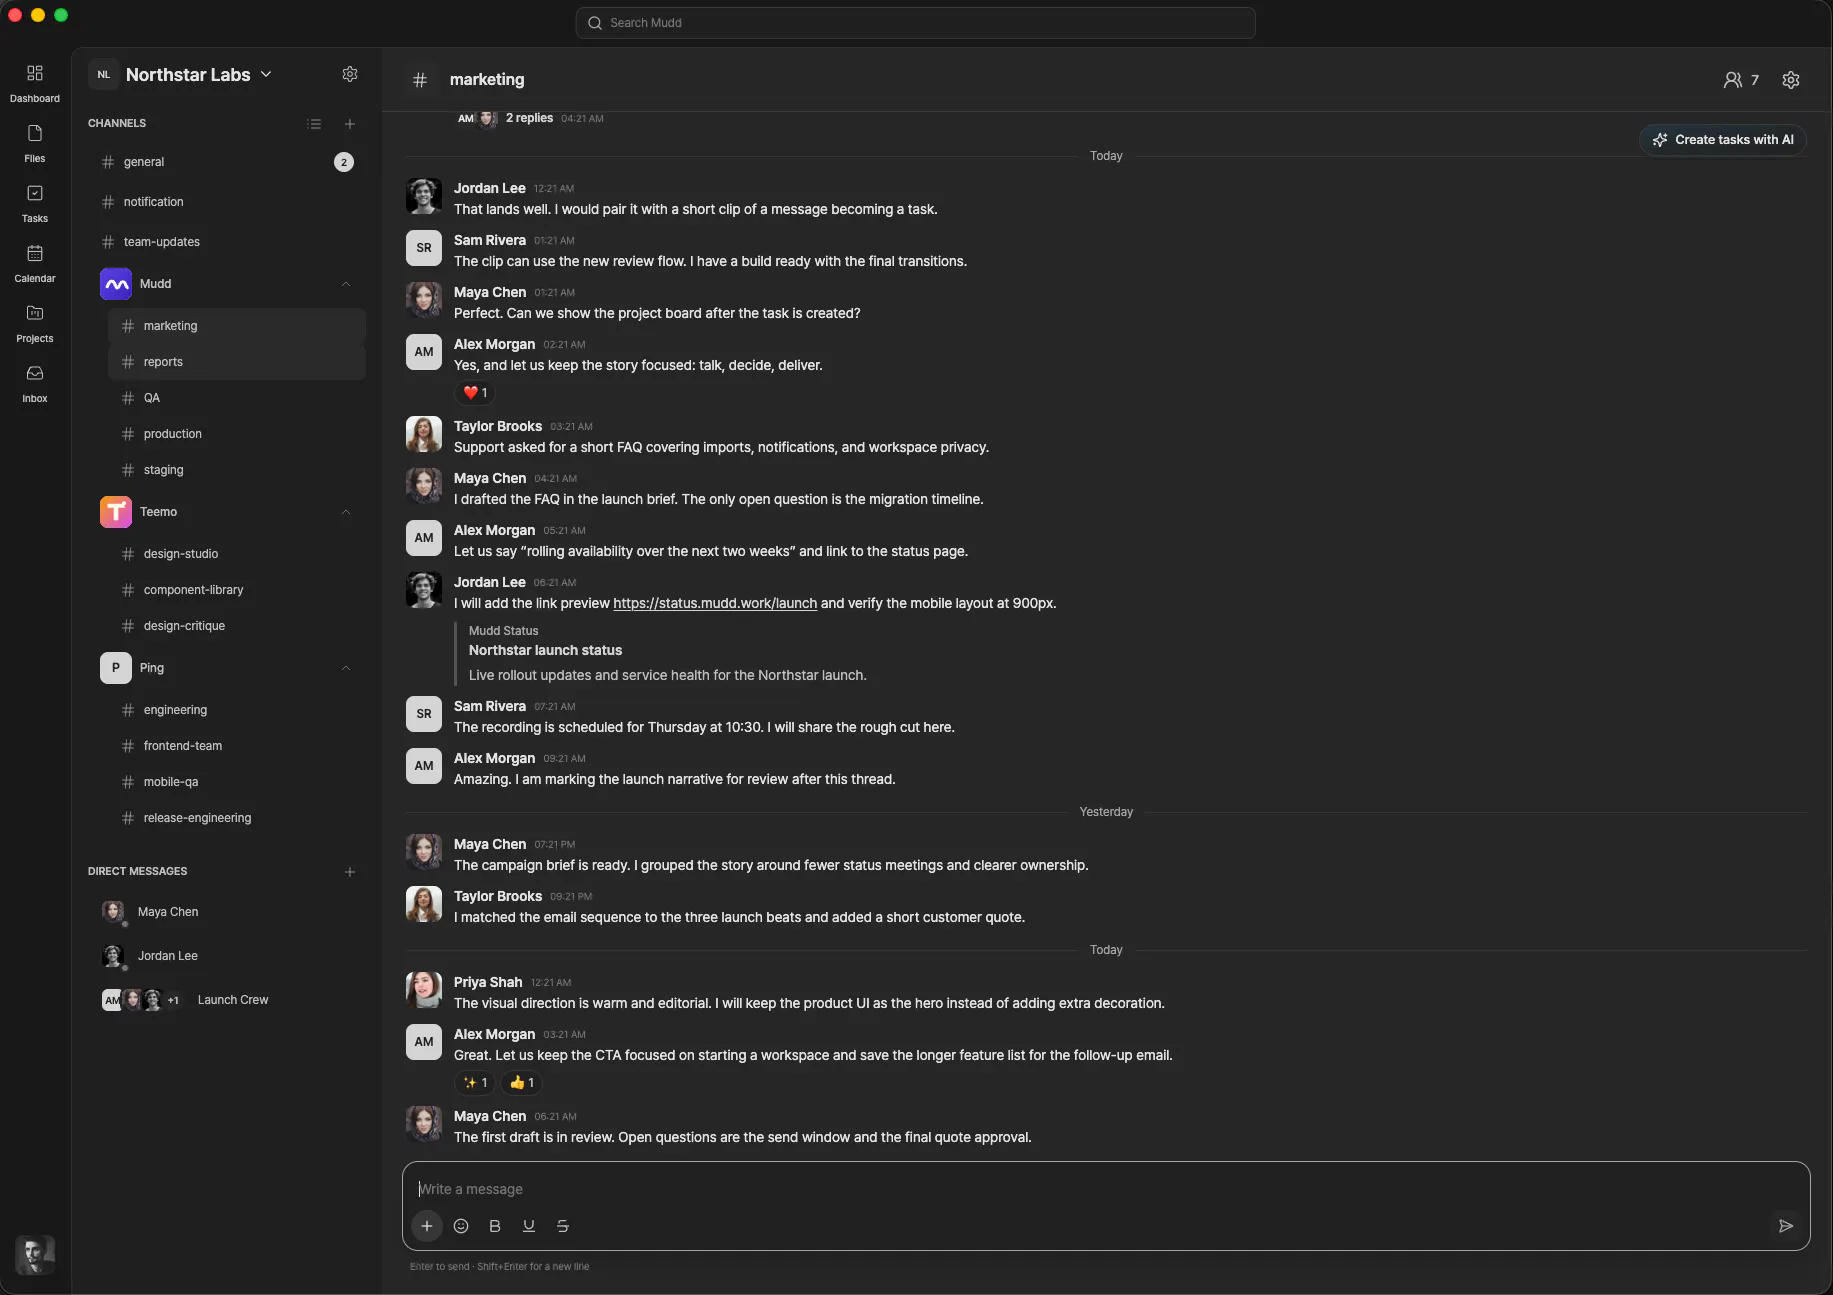Open the component-library channel
Image resolution: width=1833 pixels, height=1295 pixels.
click(237, 590)
